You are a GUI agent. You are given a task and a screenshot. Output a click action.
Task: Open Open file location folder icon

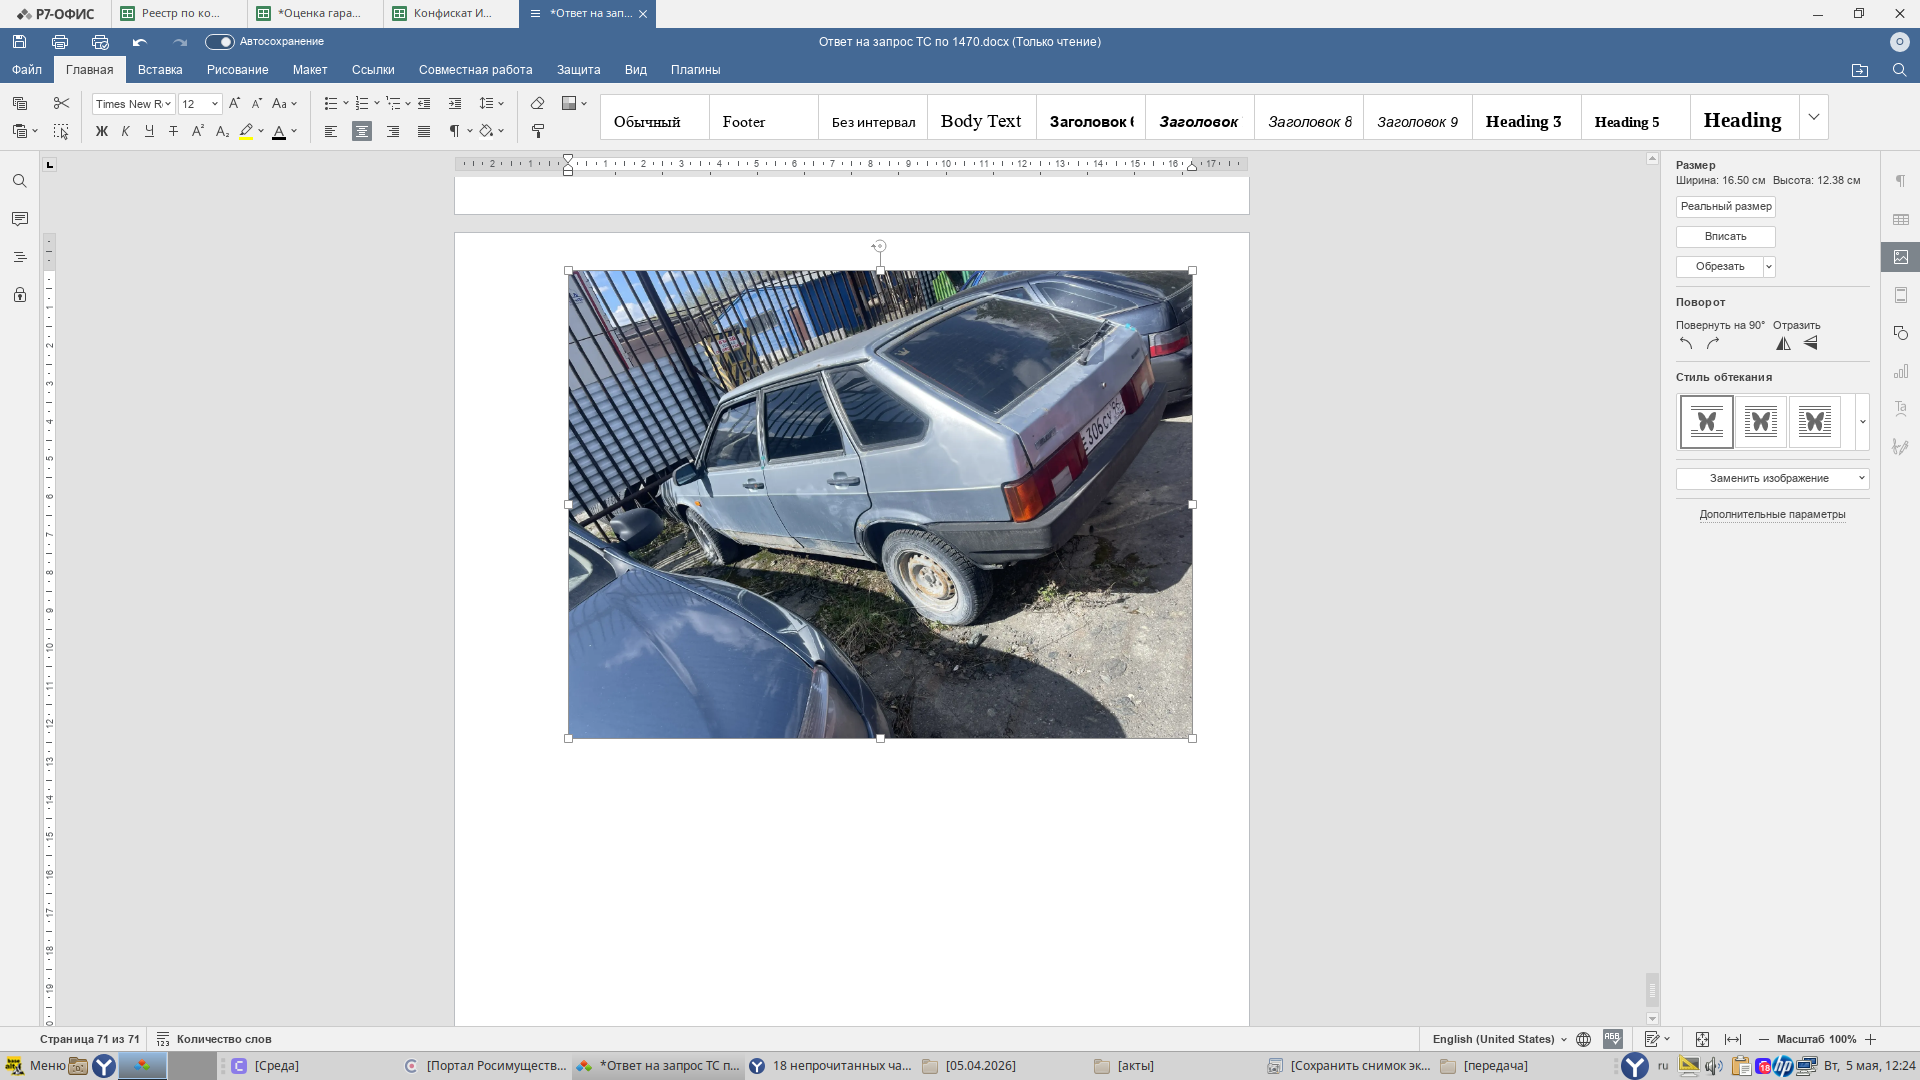click(x=1860, y=70)
